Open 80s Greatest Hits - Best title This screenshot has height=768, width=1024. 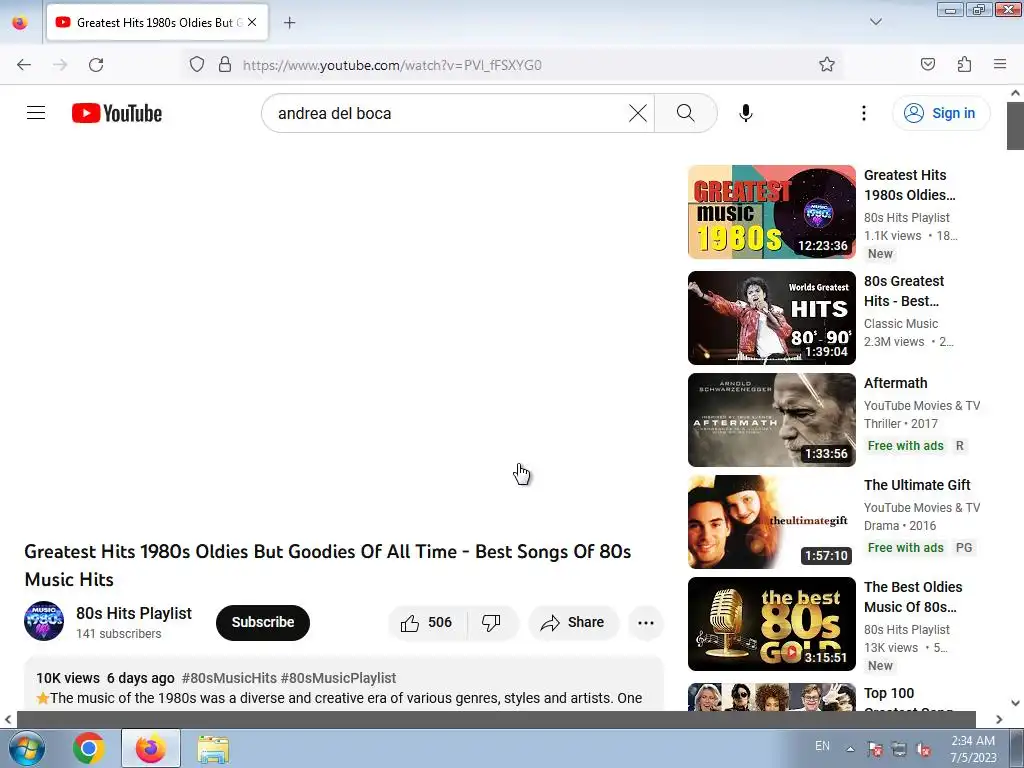click(904, 291)
